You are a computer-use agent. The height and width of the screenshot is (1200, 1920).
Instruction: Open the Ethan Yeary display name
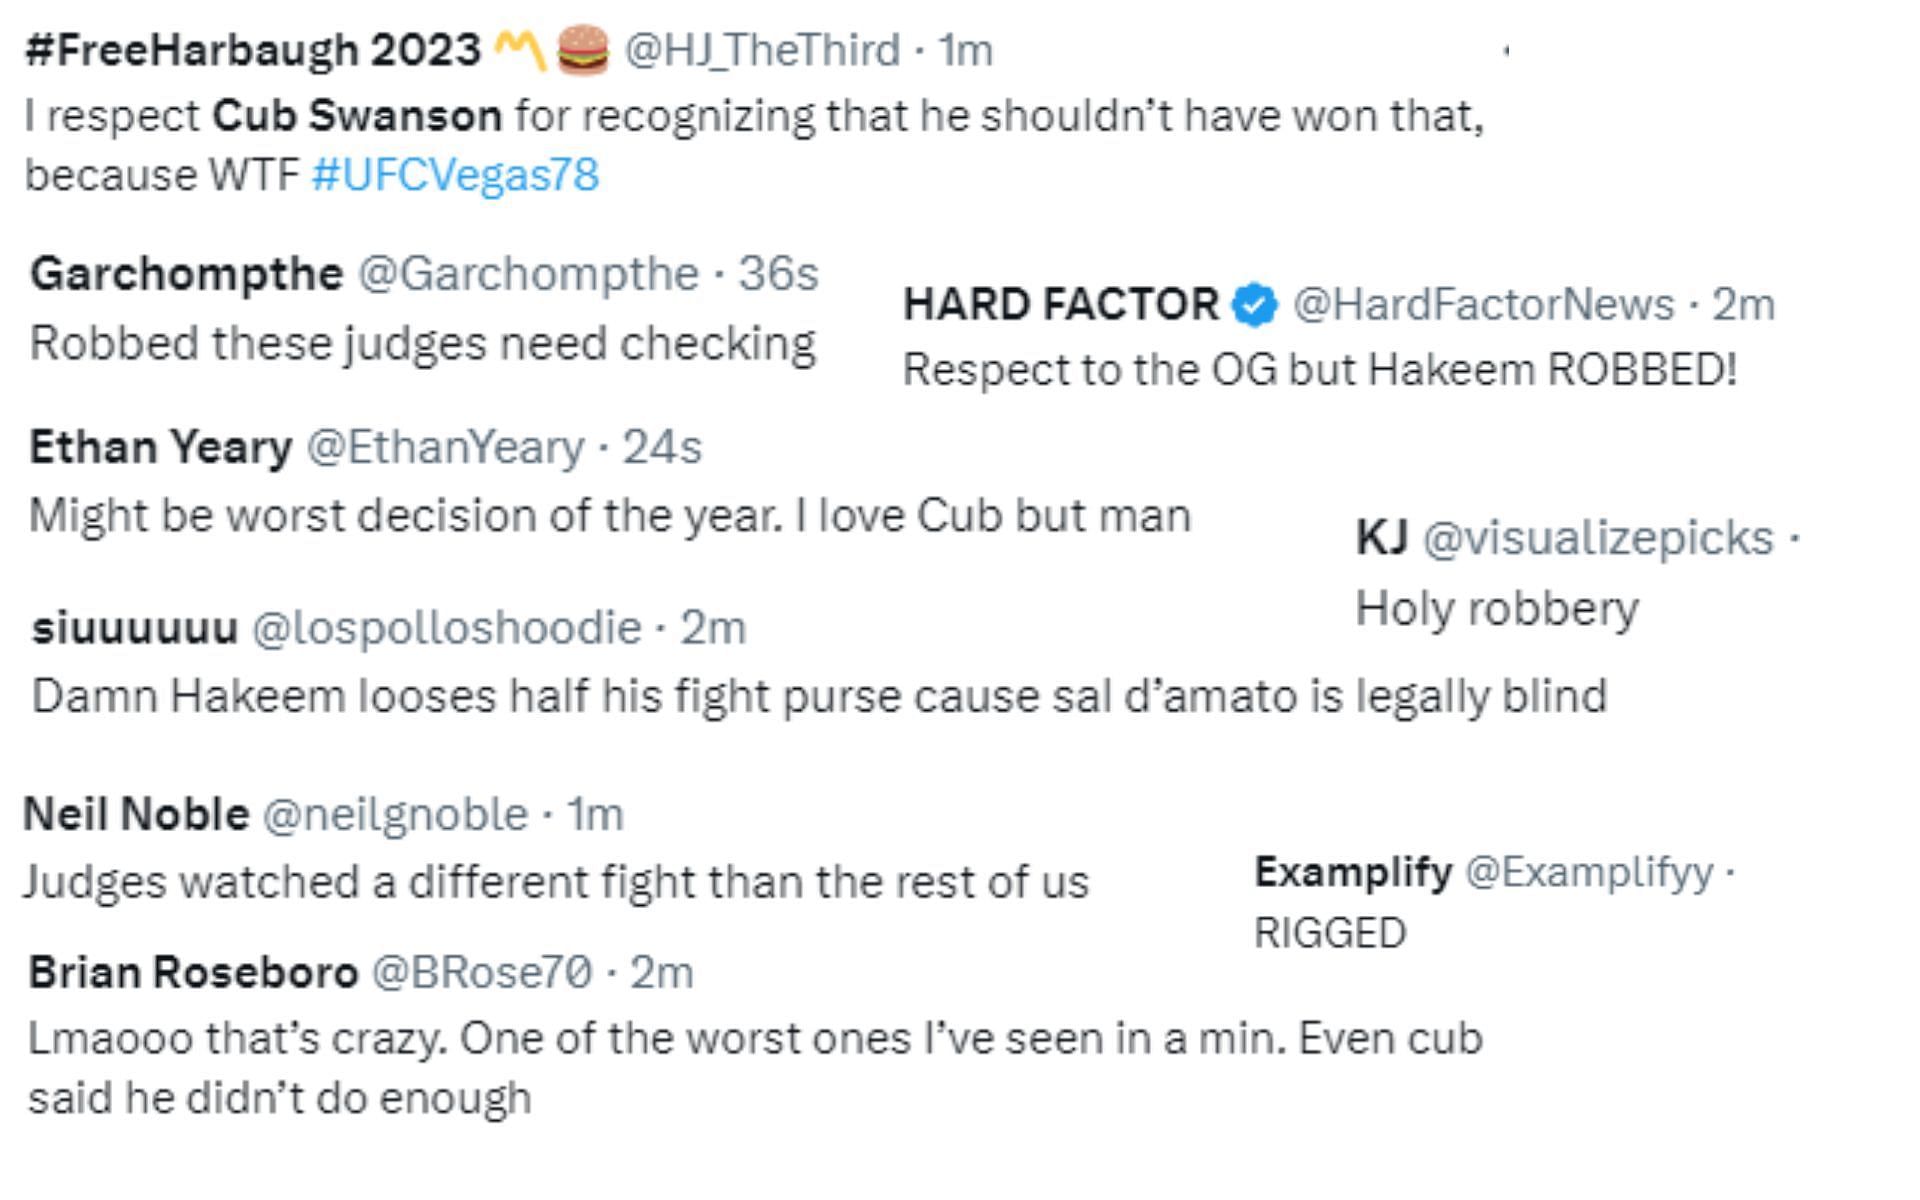[x=161, y=448]
